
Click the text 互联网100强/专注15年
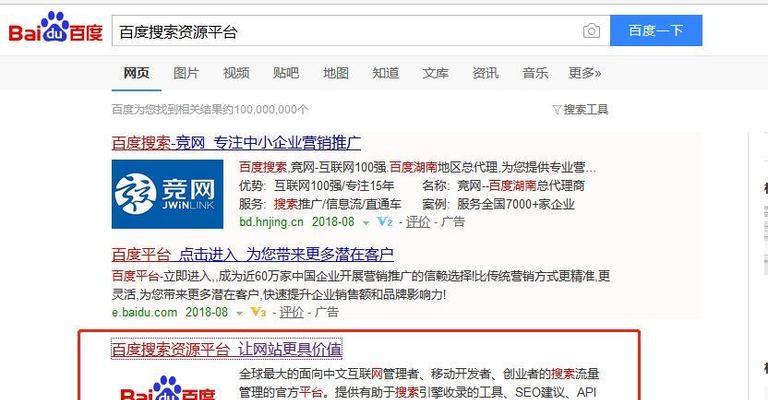[334, 186]
